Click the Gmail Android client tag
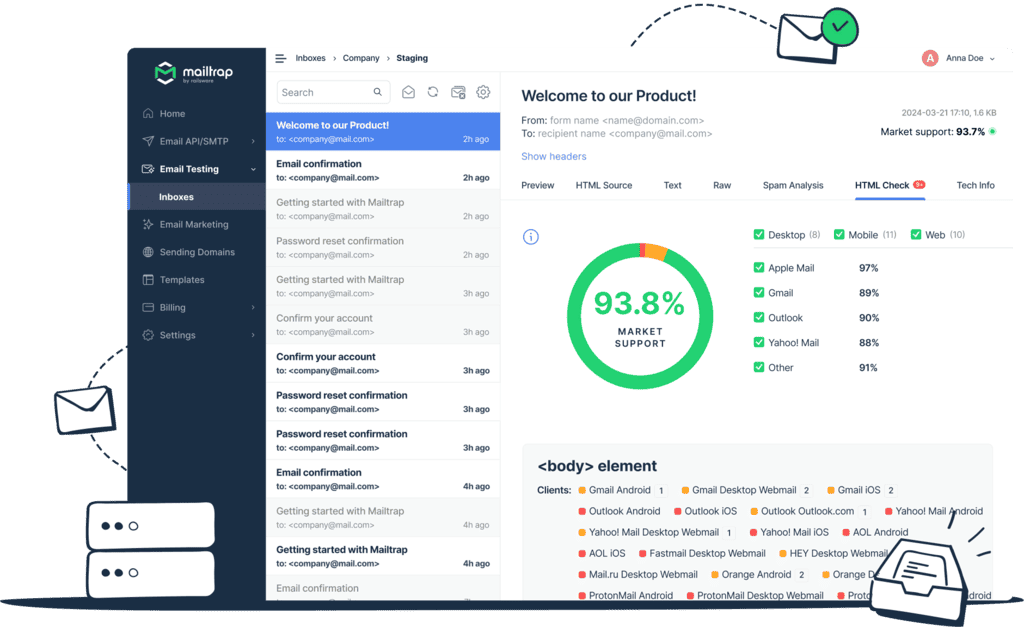This screenshot has width=1024, height=627. (622, 490)
